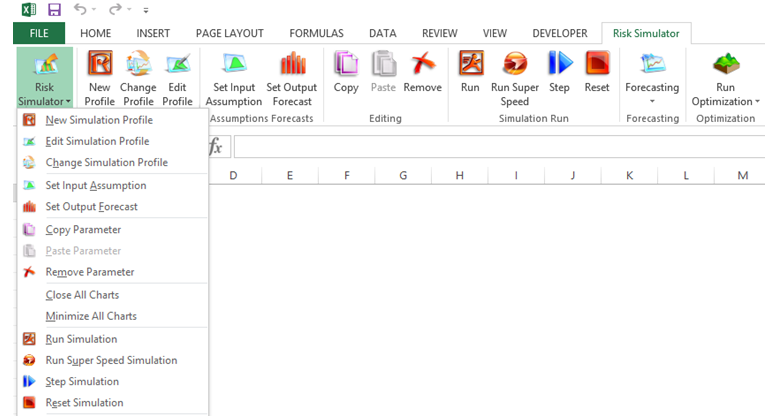Click the Undo arrow in quick access toolbar
This screenshot has height=416, width=774.
tap(80, 9)
